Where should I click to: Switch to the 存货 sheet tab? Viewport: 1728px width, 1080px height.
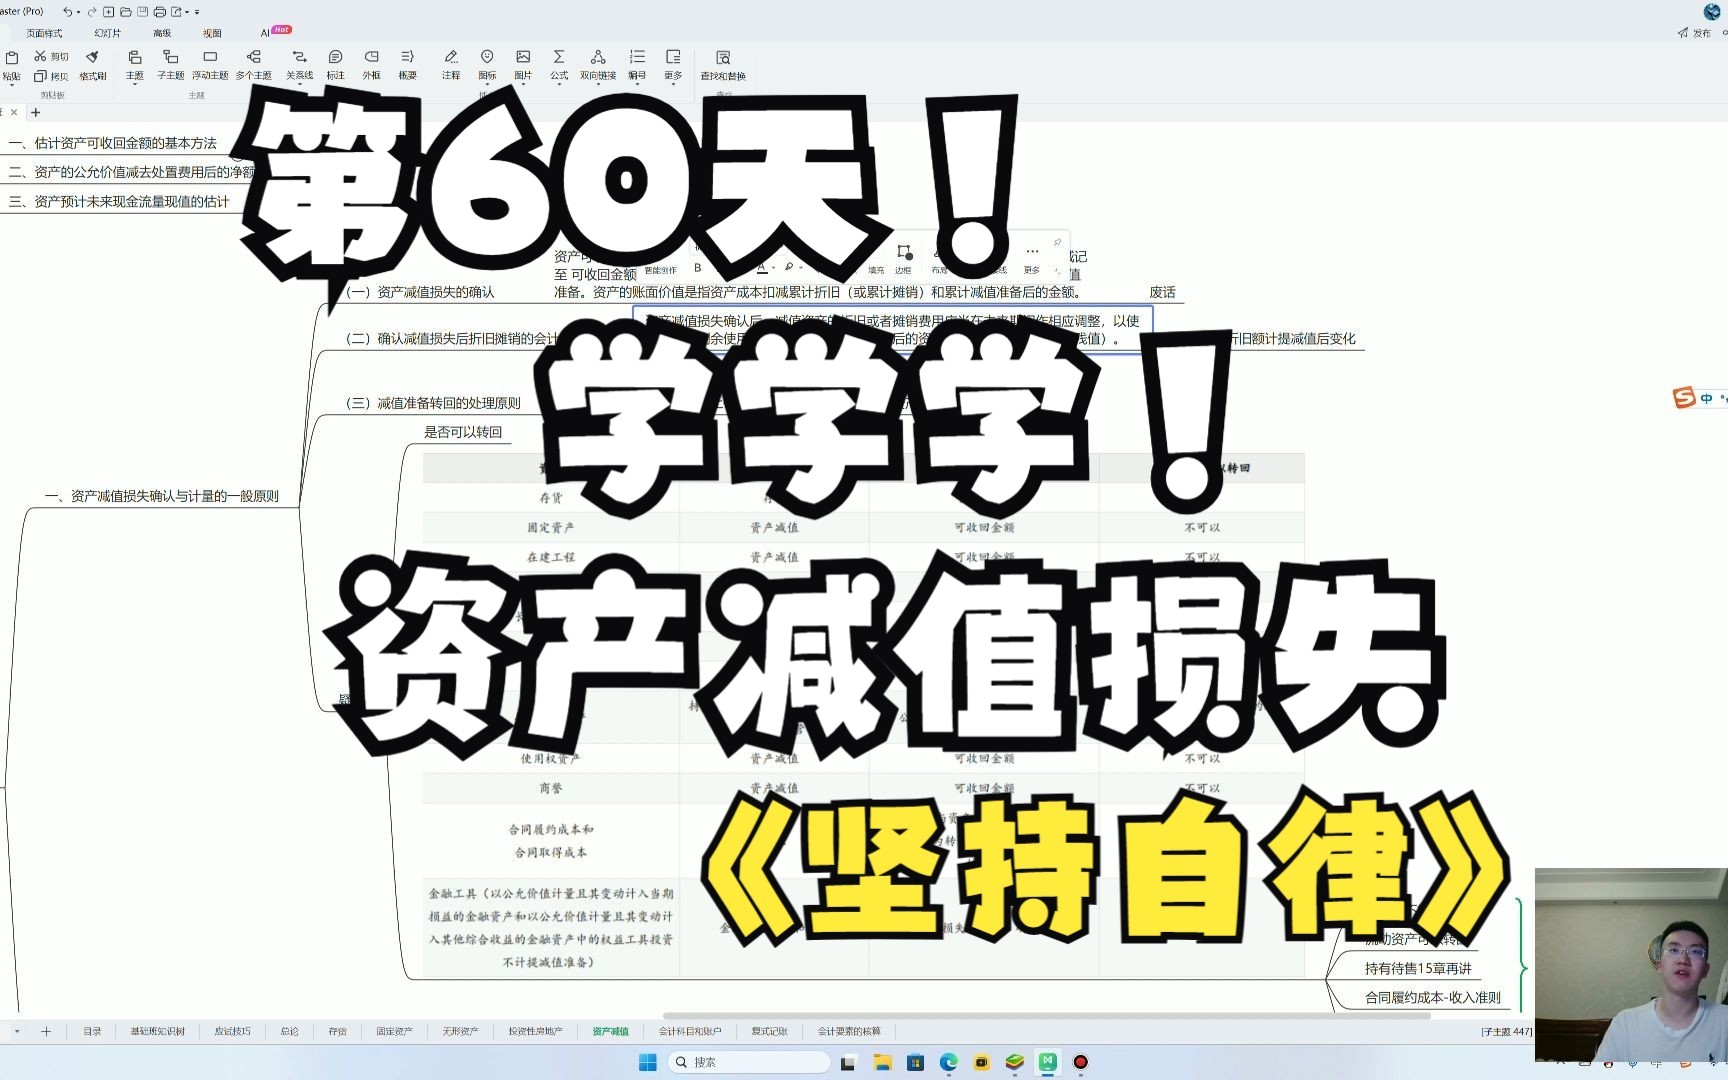pyautogui.click(x=337, y=1031)
